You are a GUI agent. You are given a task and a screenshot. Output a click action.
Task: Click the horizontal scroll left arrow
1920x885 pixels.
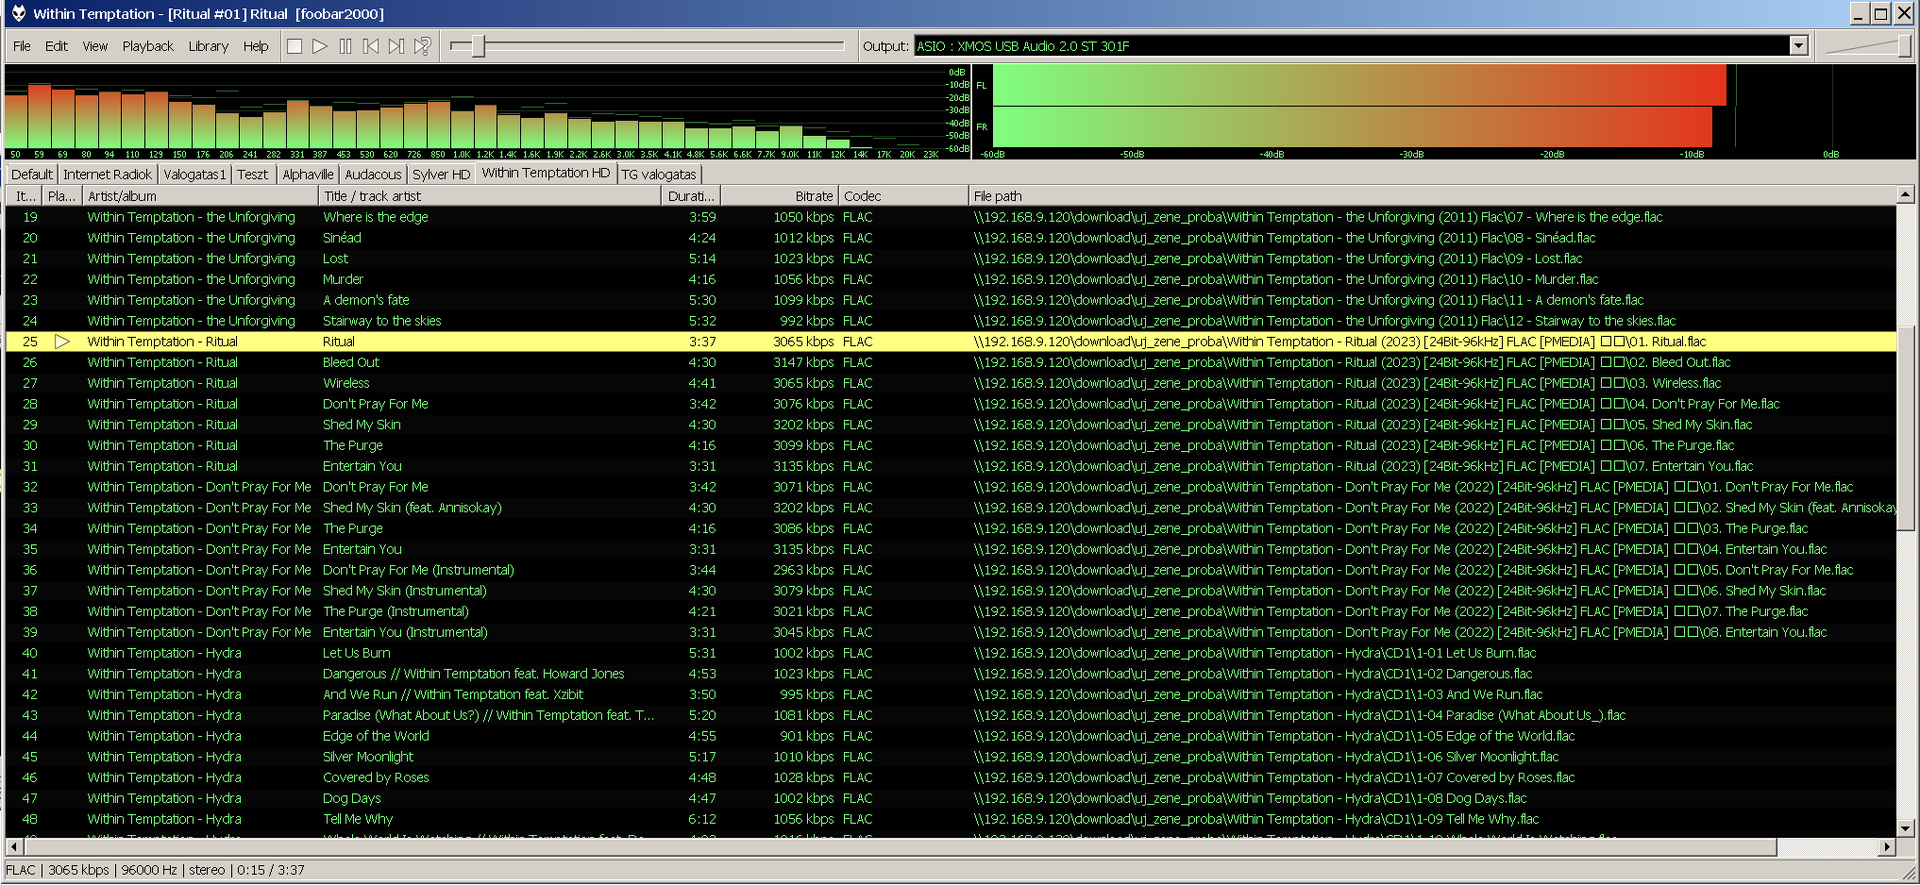[14, 847]
